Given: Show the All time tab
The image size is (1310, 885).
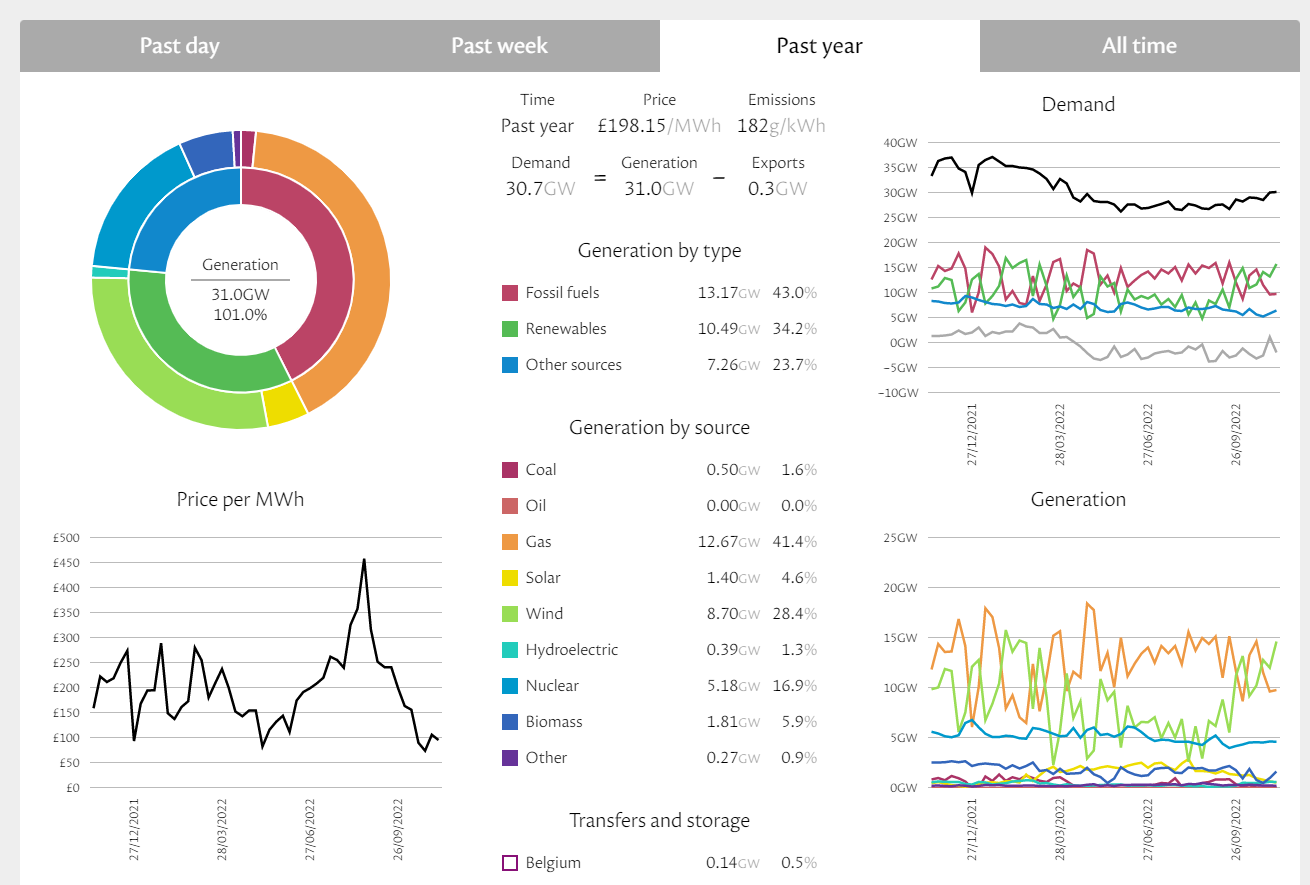Looking at the screenshot, I should click(1139, 46).
